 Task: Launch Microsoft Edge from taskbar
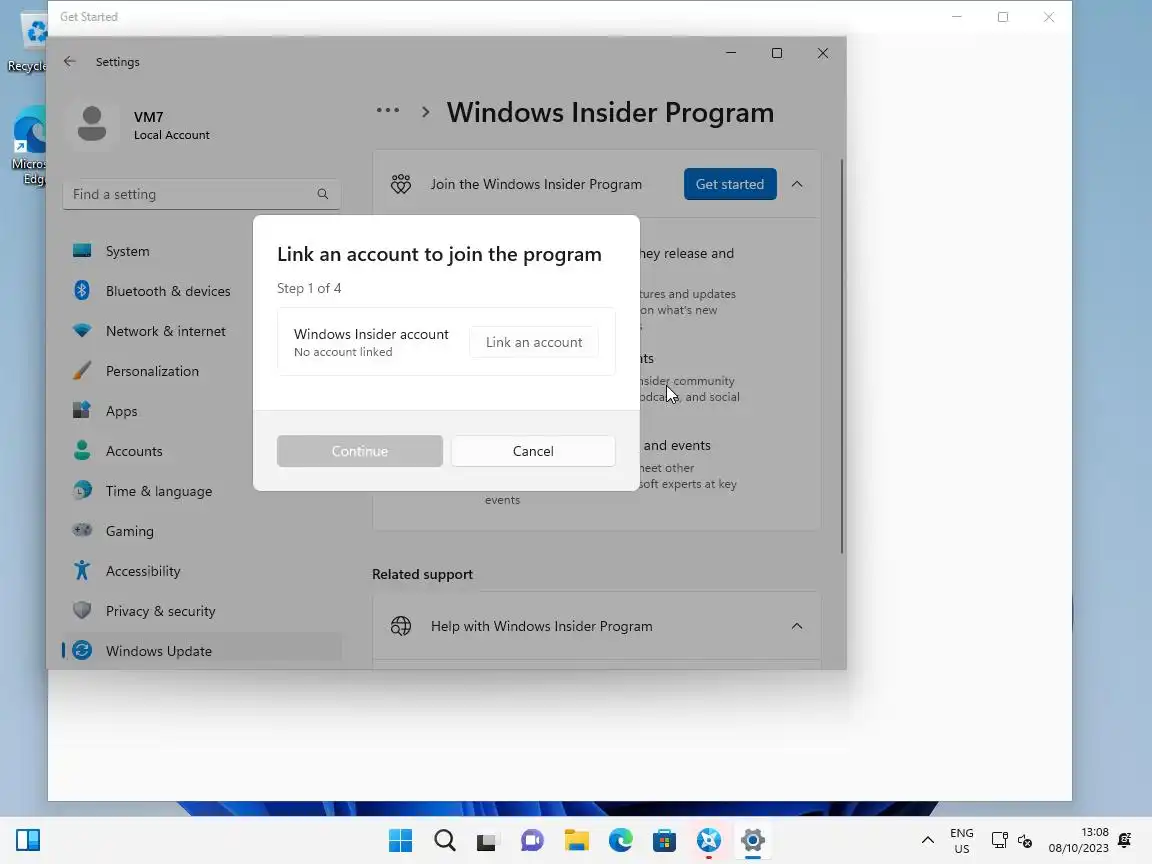[621, 840]
